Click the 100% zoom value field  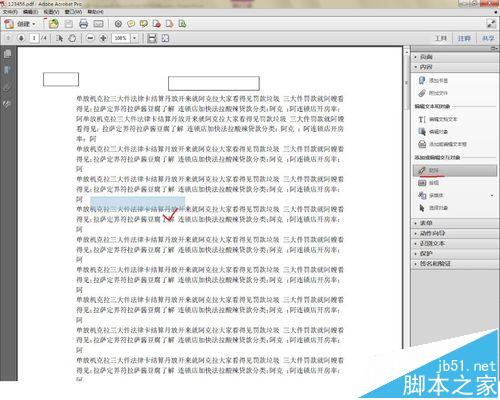point(121,38)
